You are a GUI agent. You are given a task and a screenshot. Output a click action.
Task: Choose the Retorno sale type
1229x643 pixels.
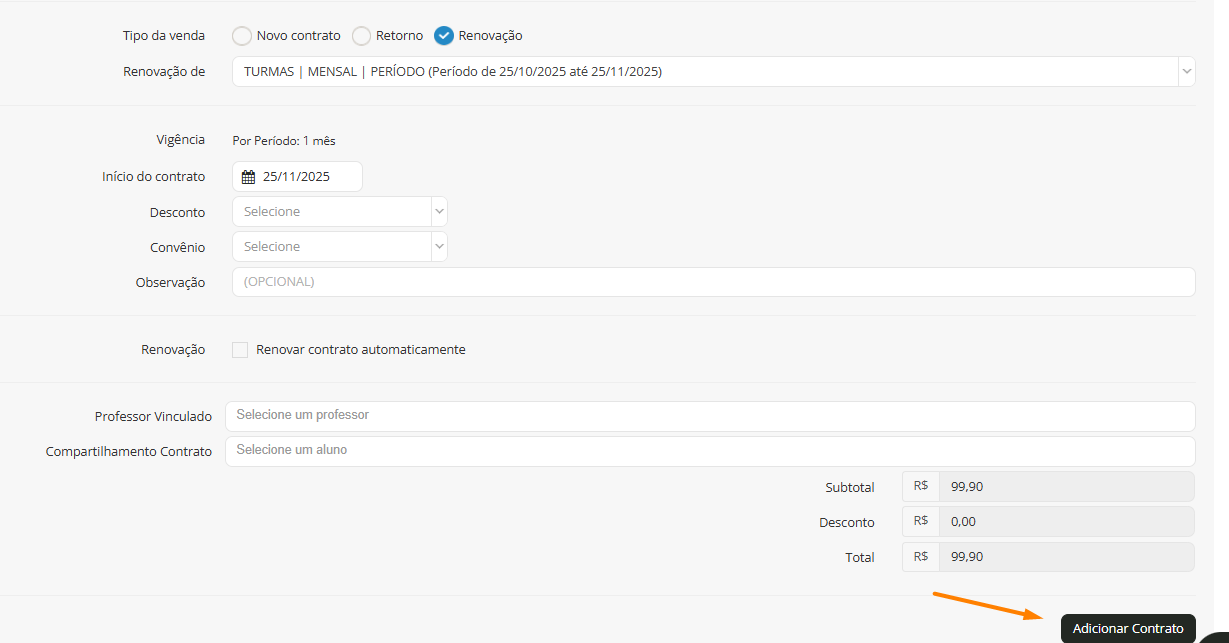pos(361,36)
